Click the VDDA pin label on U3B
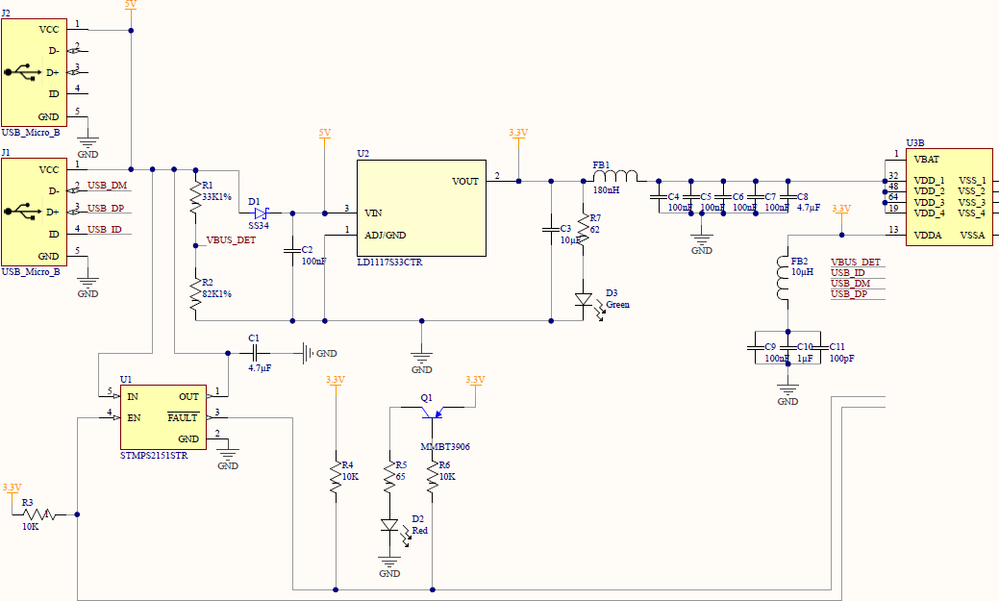The image size is (999, 601). 928,235
